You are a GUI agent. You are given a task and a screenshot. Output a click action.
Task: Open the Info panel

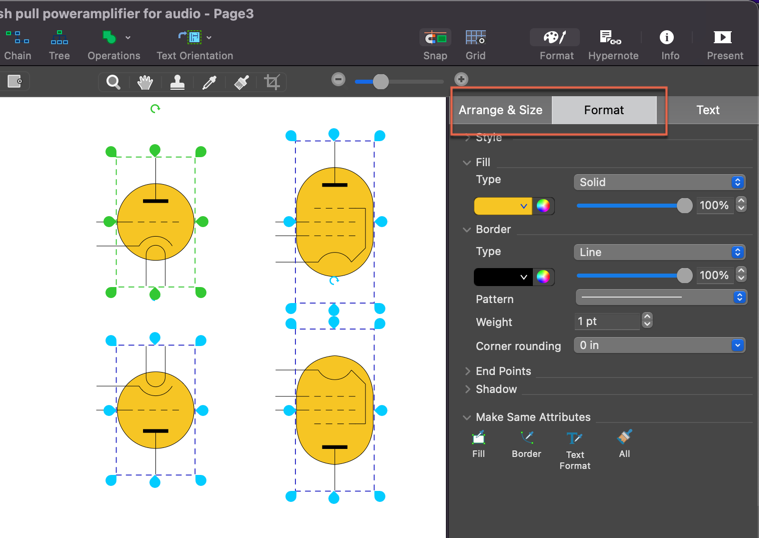click(667, 37)
